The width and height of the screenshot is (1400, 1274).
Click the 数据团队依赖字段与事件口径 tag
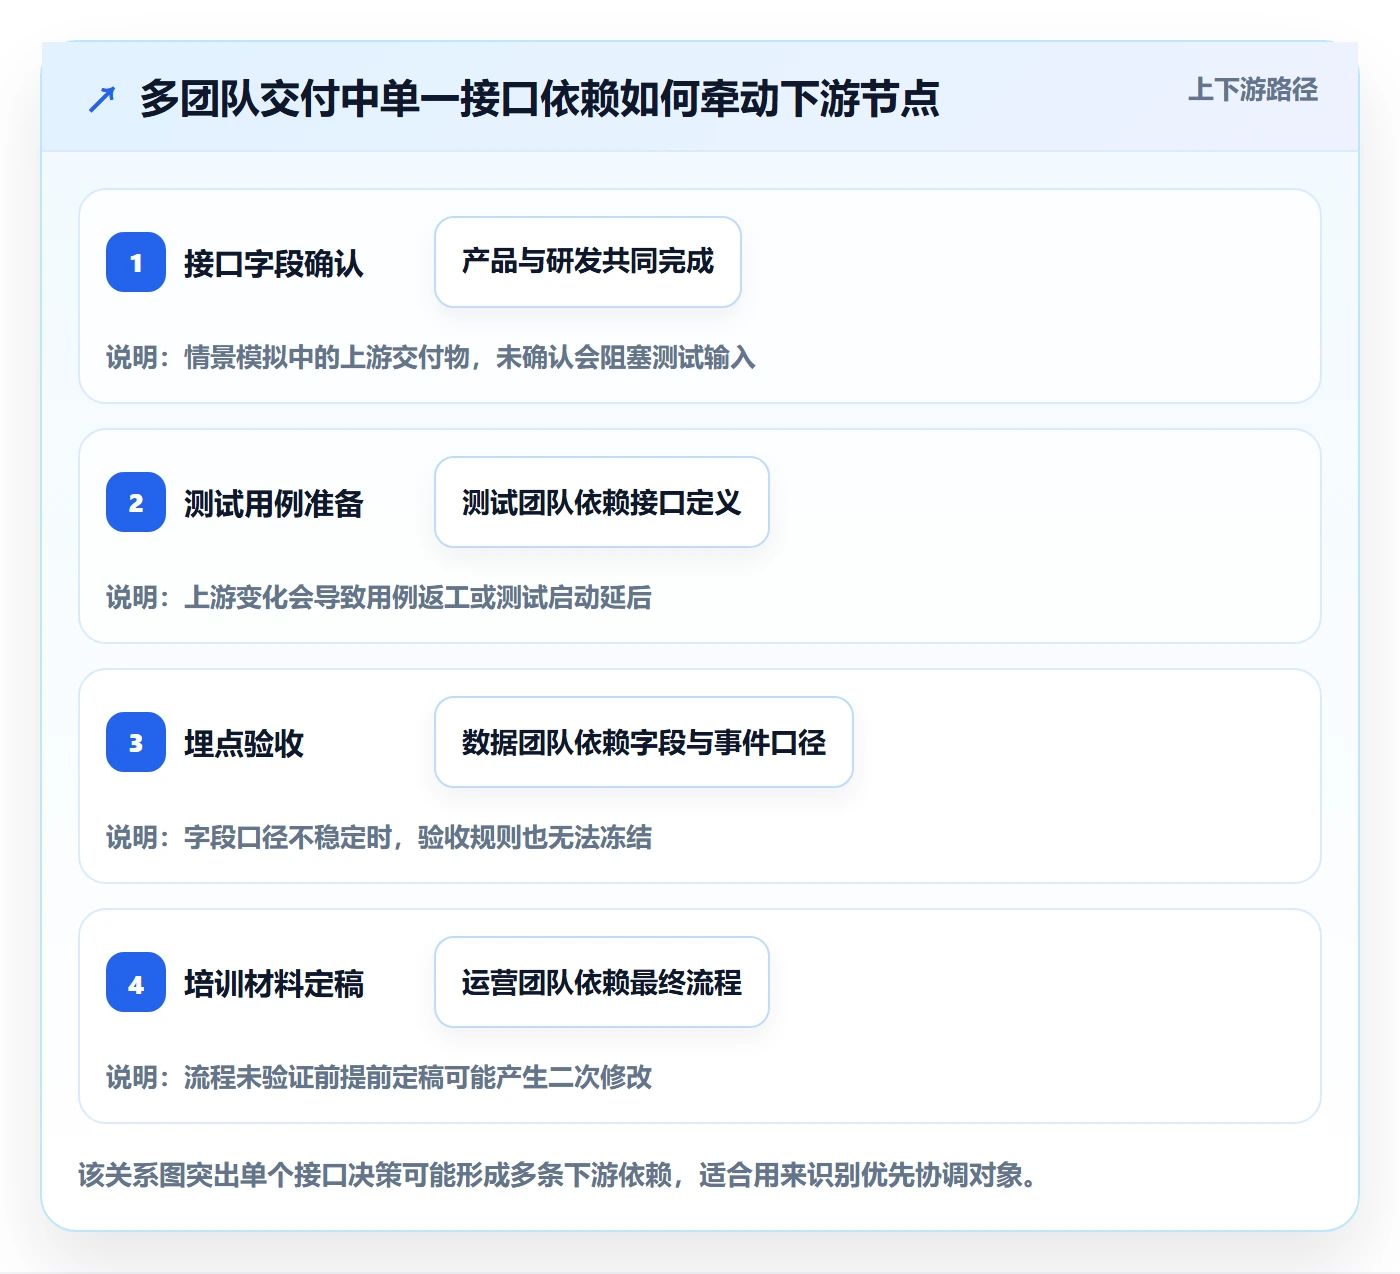pos(644,742)
